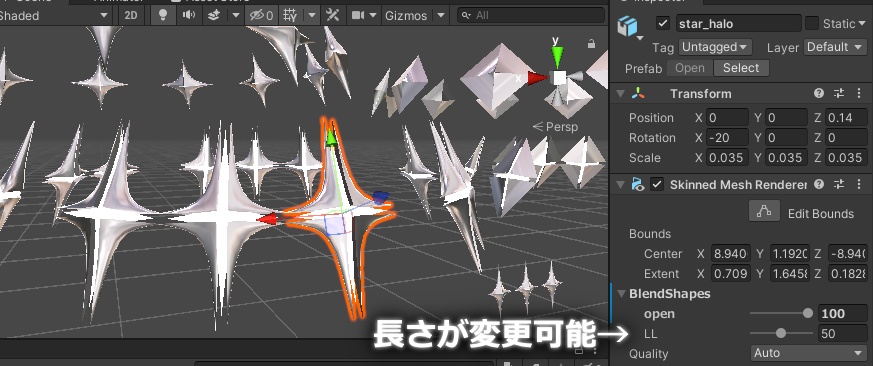Edit Position X field
Screen dimensions: 873x366
coord(727,118)
